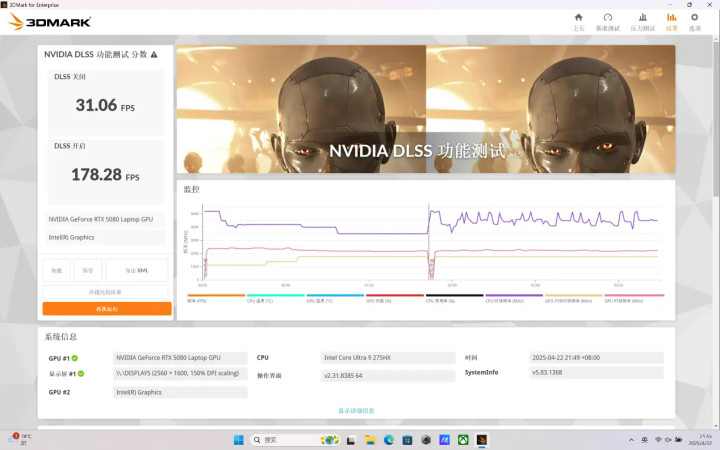Select NVIDIA GeForce RTX 5080 Laptop GPU row in score panel
This screenshot has width=720, height=450.
click(x=106, y=219)
